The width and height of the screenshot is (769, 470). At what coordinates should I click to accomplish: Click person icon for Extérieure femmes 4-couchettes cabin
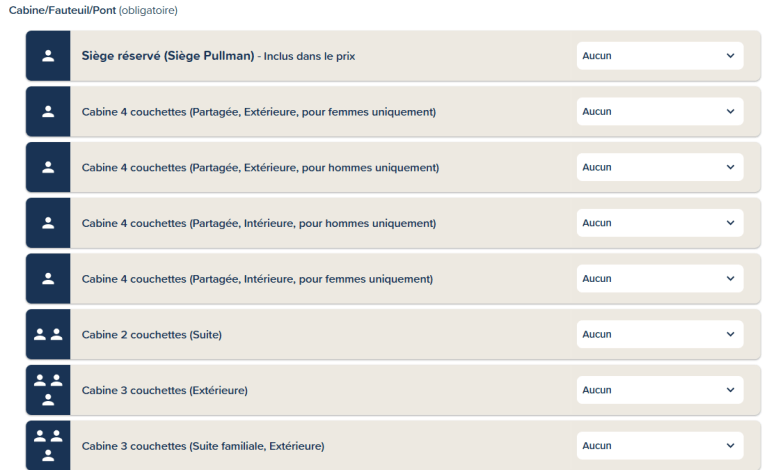point(48,112)
